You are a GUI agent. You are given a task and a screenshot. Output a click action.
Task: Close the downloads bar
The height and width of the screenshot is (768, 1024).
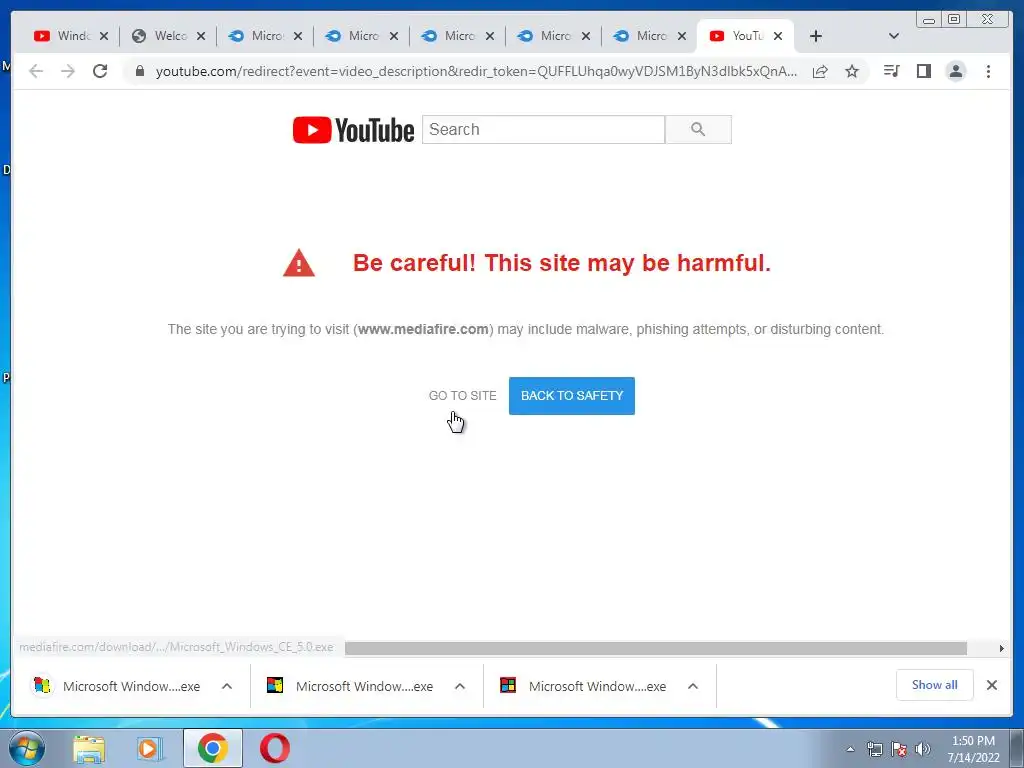point(991,685)
